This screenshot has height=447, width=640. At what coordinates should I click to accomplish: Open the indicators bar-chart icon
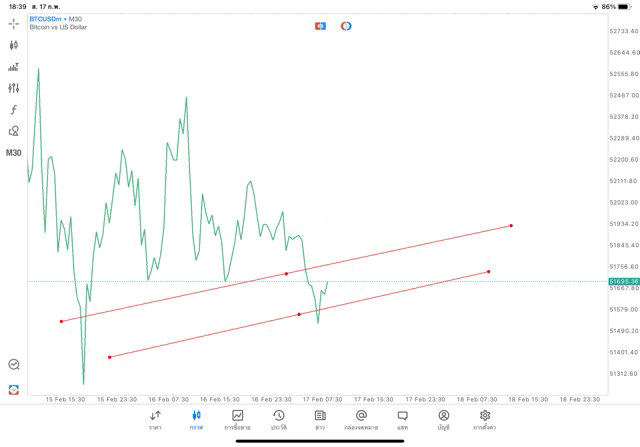14,67
